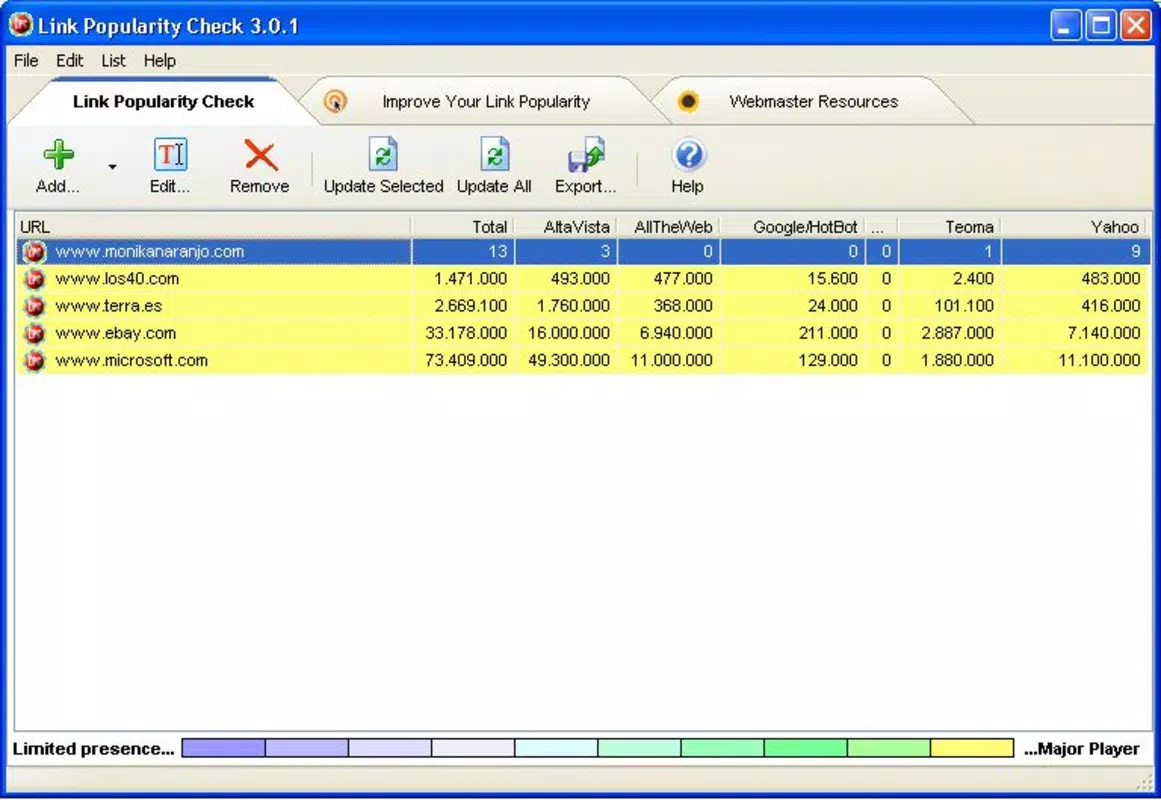
Task: Click Total value 73.409.000 for microsoft
Action: click(466, 361)
